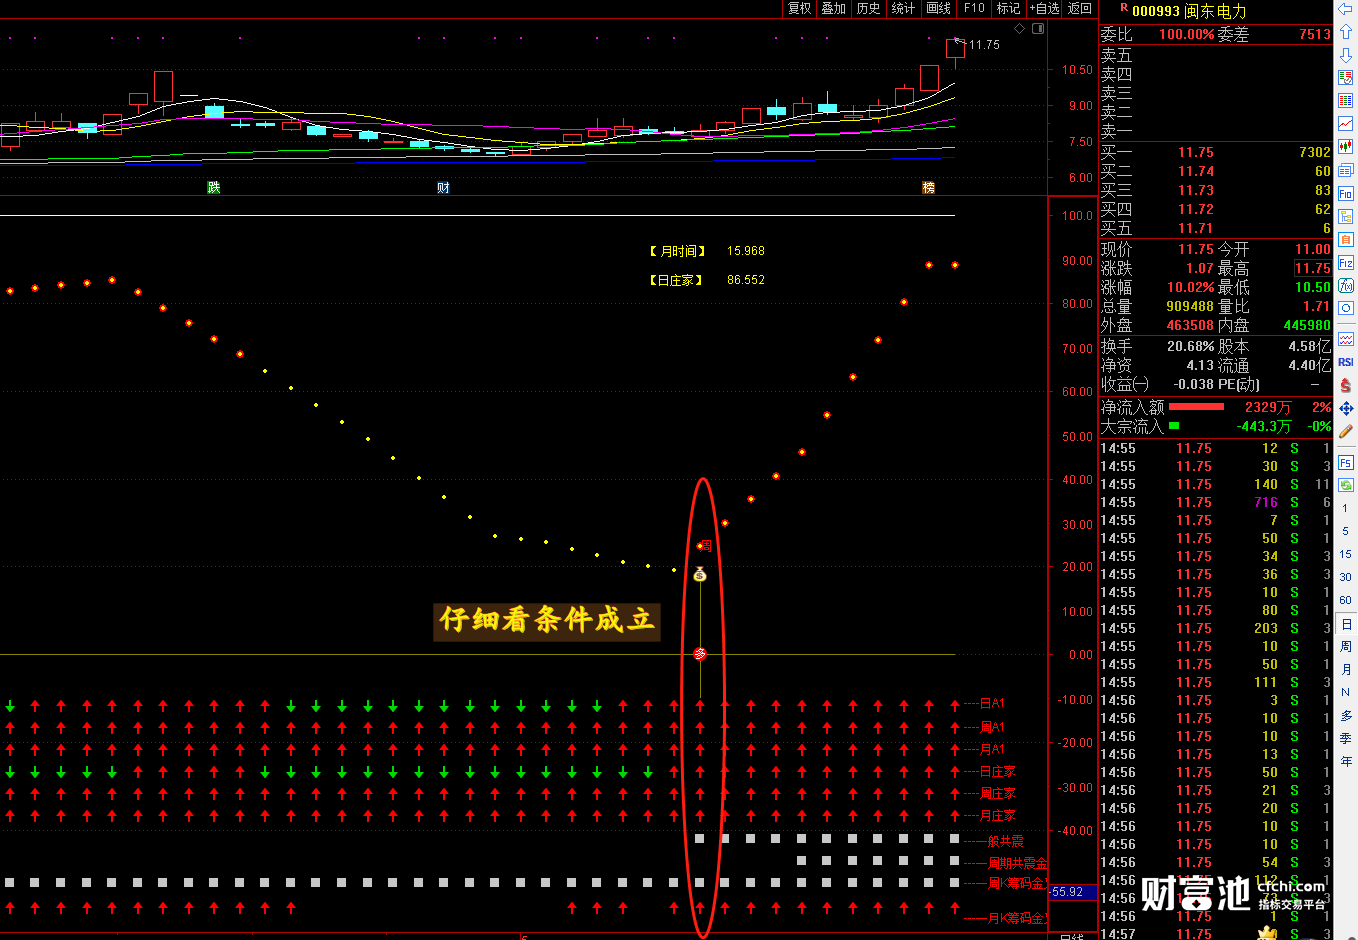
Task: Click the 【月时间】 indicator label
Action: 677,251
